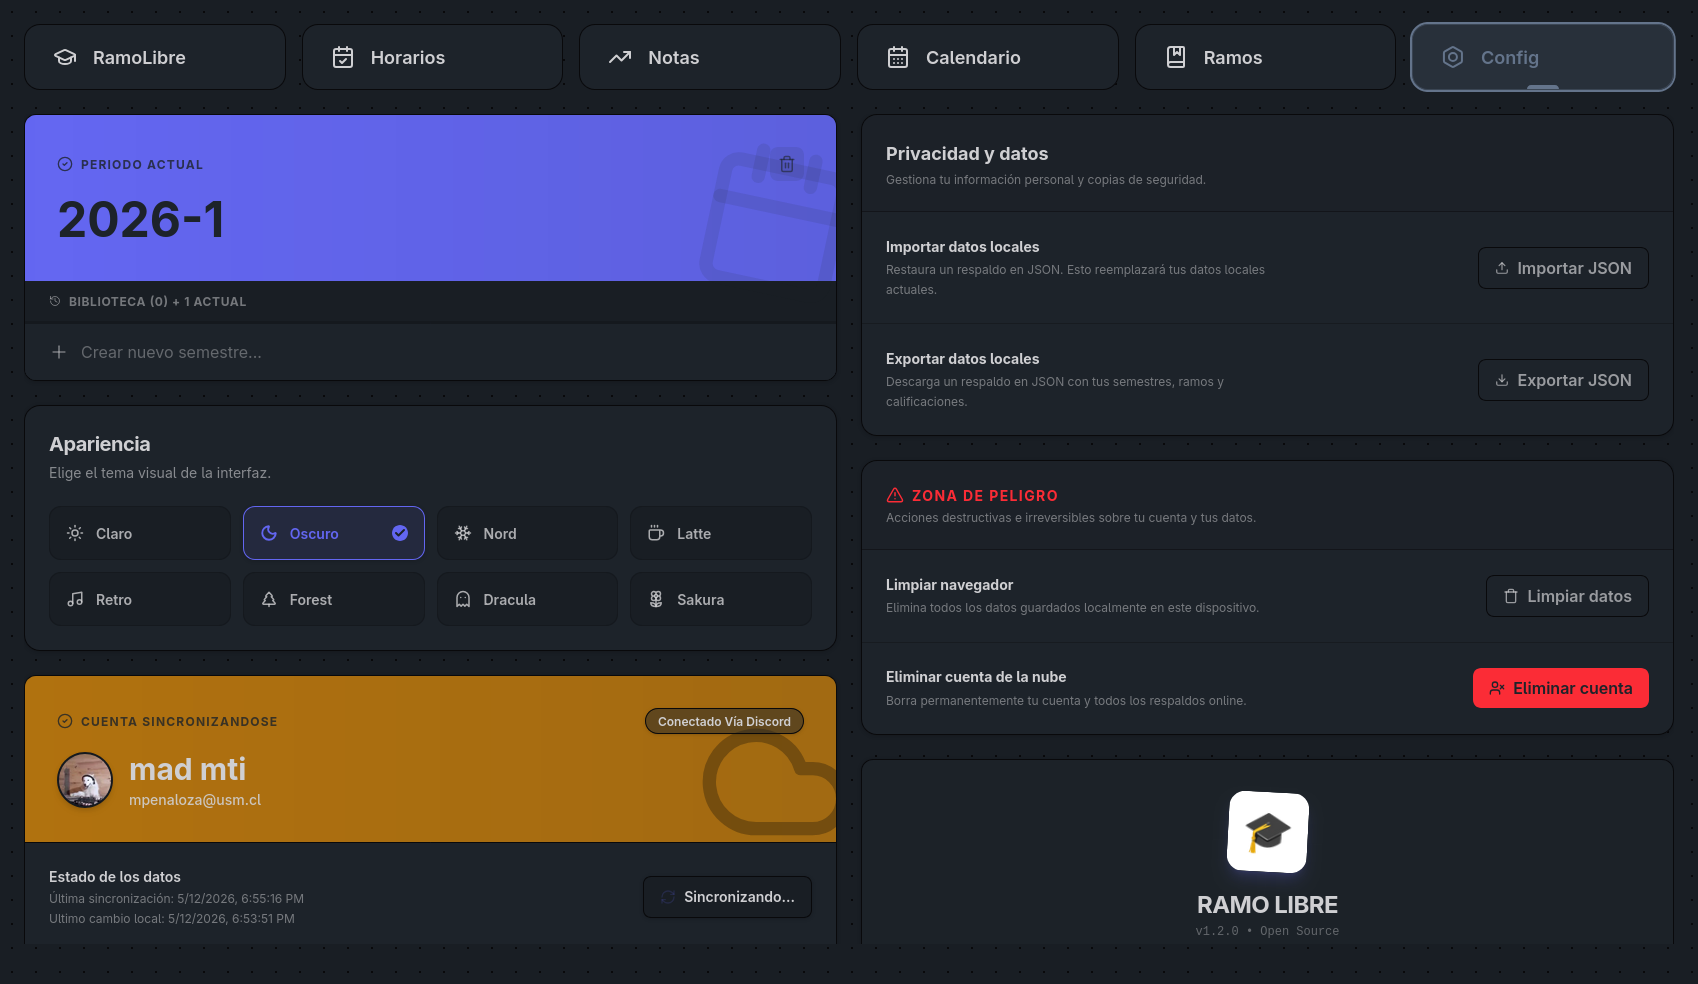
Task: Select the Oscuro theme
Action: pyautogui.click(x=334, y=533)
